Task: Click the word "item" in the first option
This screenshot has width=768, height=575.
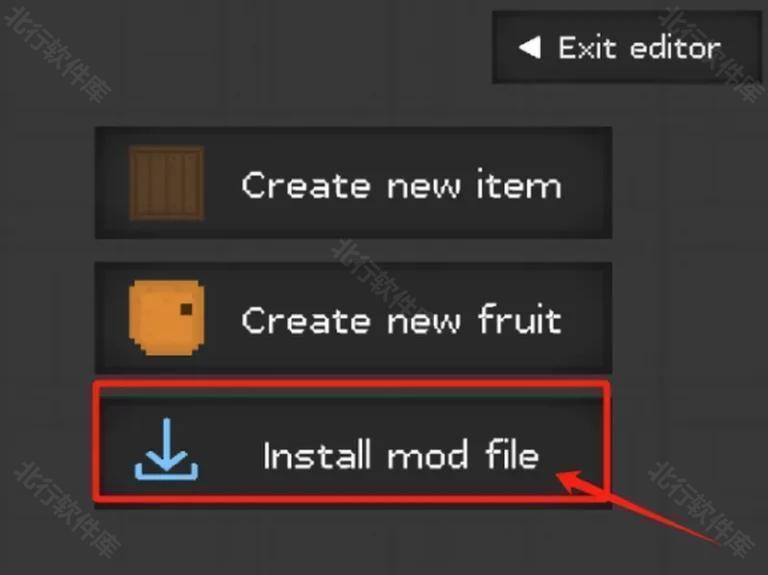Action: 519,185
